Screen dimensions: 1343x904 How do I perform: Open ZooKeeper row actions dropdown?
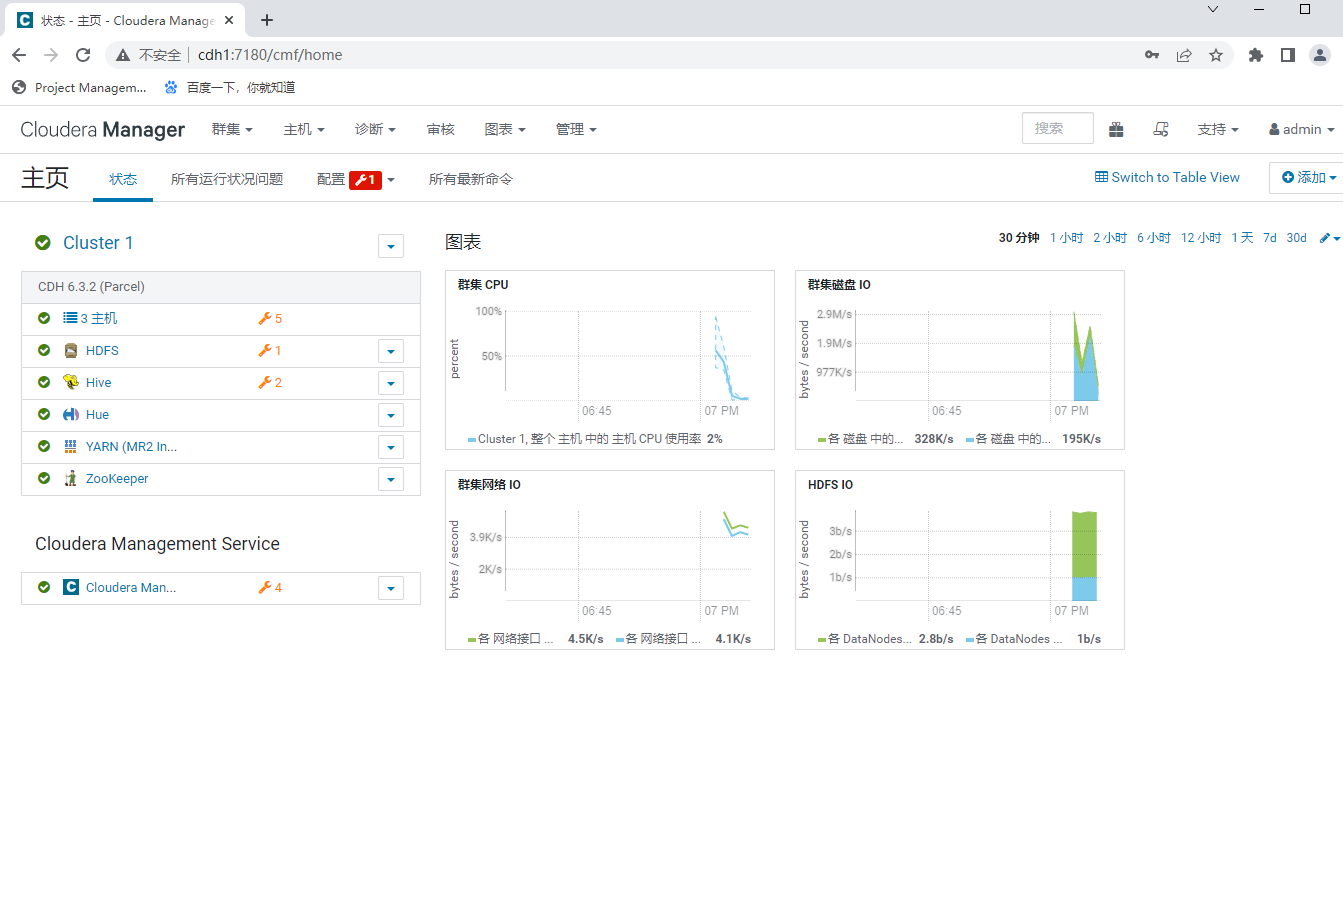coord(391,479)
